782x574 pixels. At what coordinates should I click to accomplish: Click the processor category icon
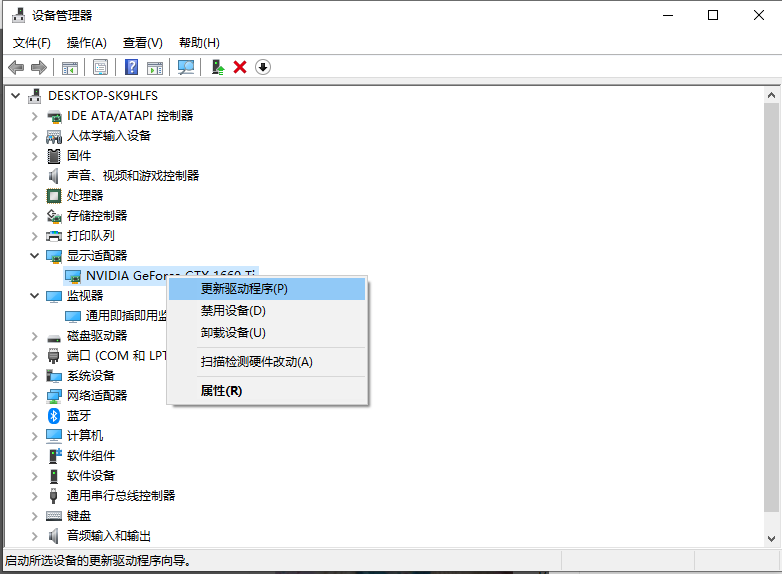pos(54,196)
